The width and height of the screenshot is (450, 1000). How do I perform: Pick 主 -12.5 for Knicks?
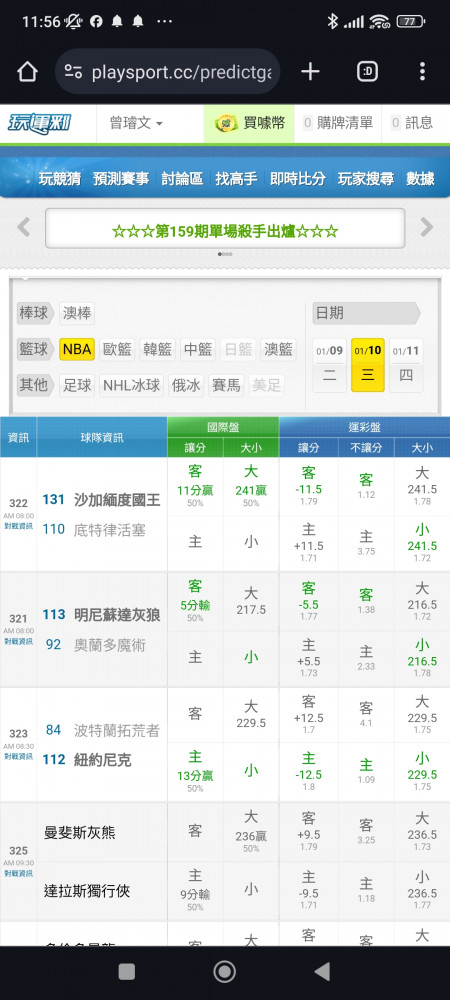click(308, 772)
